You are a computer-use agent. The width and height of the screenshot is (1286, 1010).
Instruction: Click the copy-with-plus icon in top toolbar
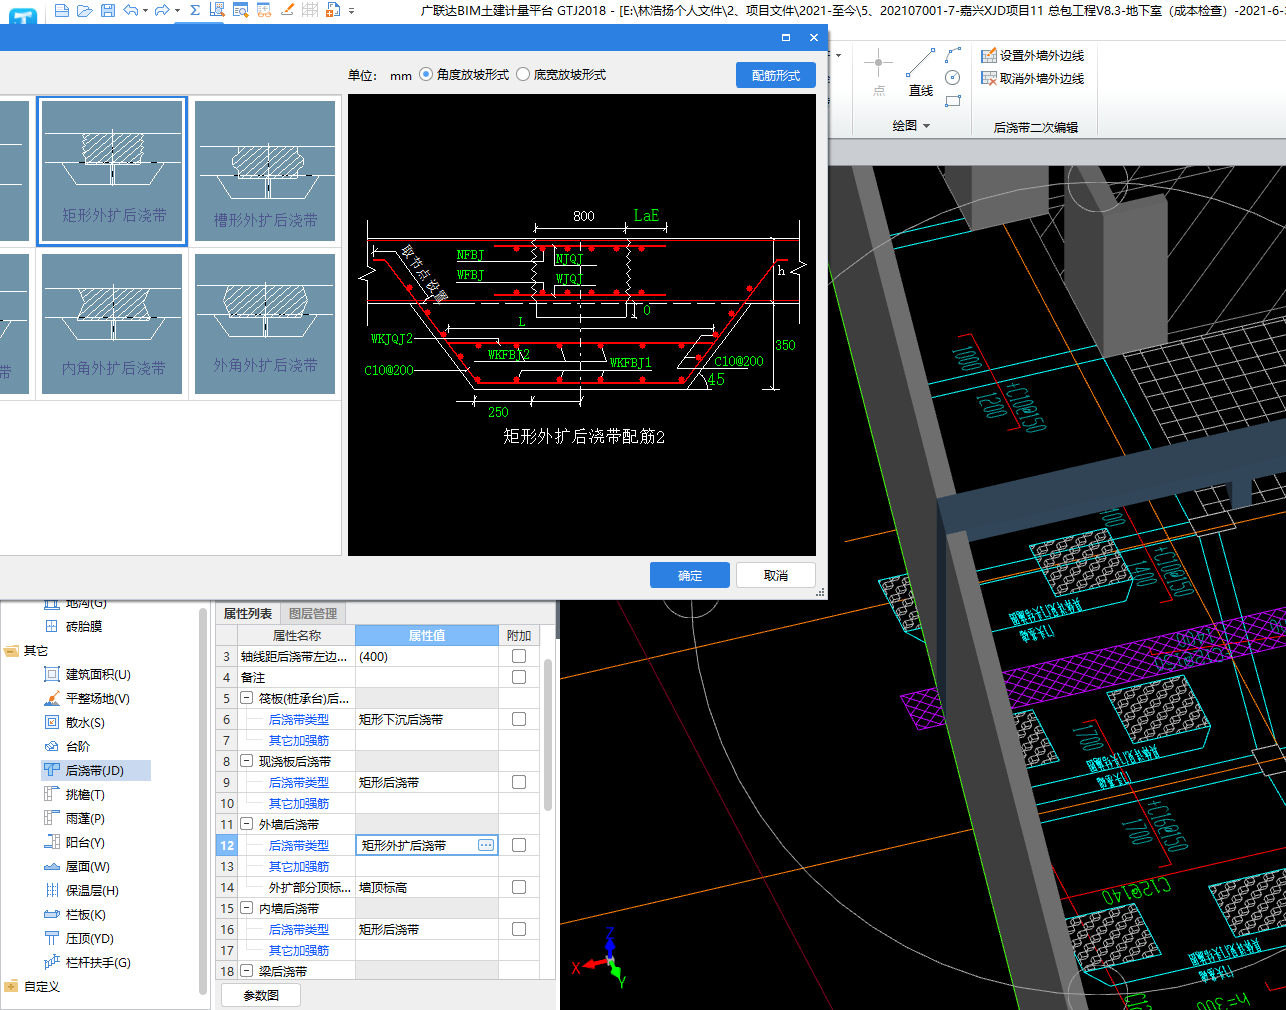[333, 10]
